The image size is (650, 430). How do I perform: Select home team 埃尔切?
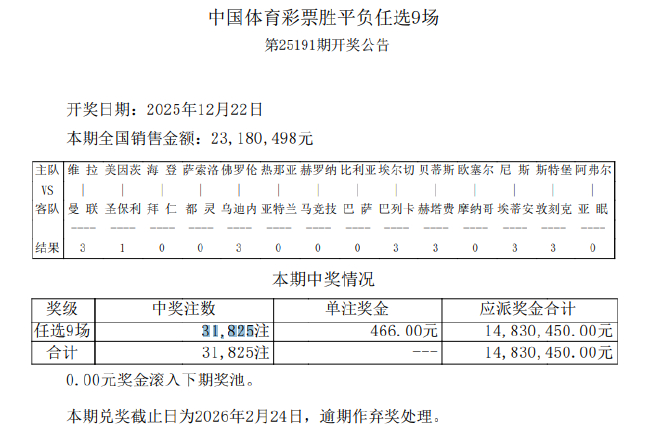(396, 170)
